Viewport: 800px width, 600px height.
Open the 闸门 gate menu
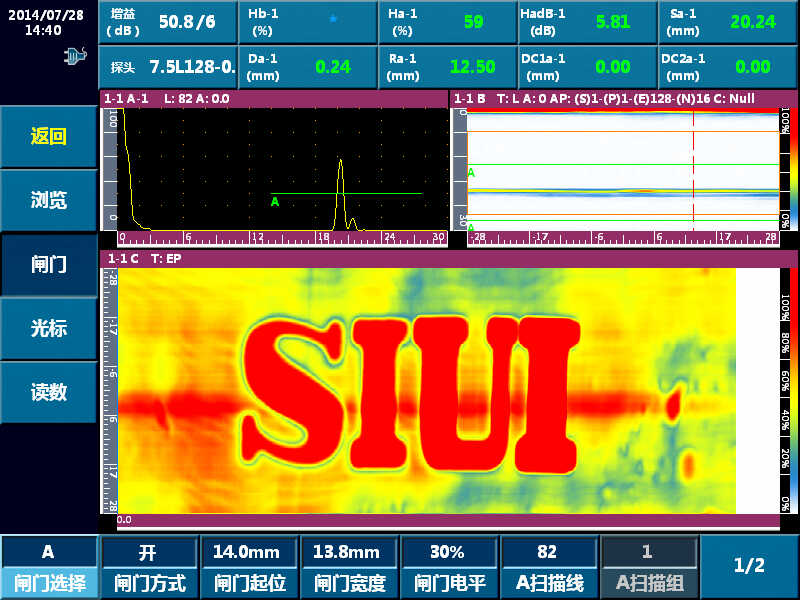click(x=48, y=265)
